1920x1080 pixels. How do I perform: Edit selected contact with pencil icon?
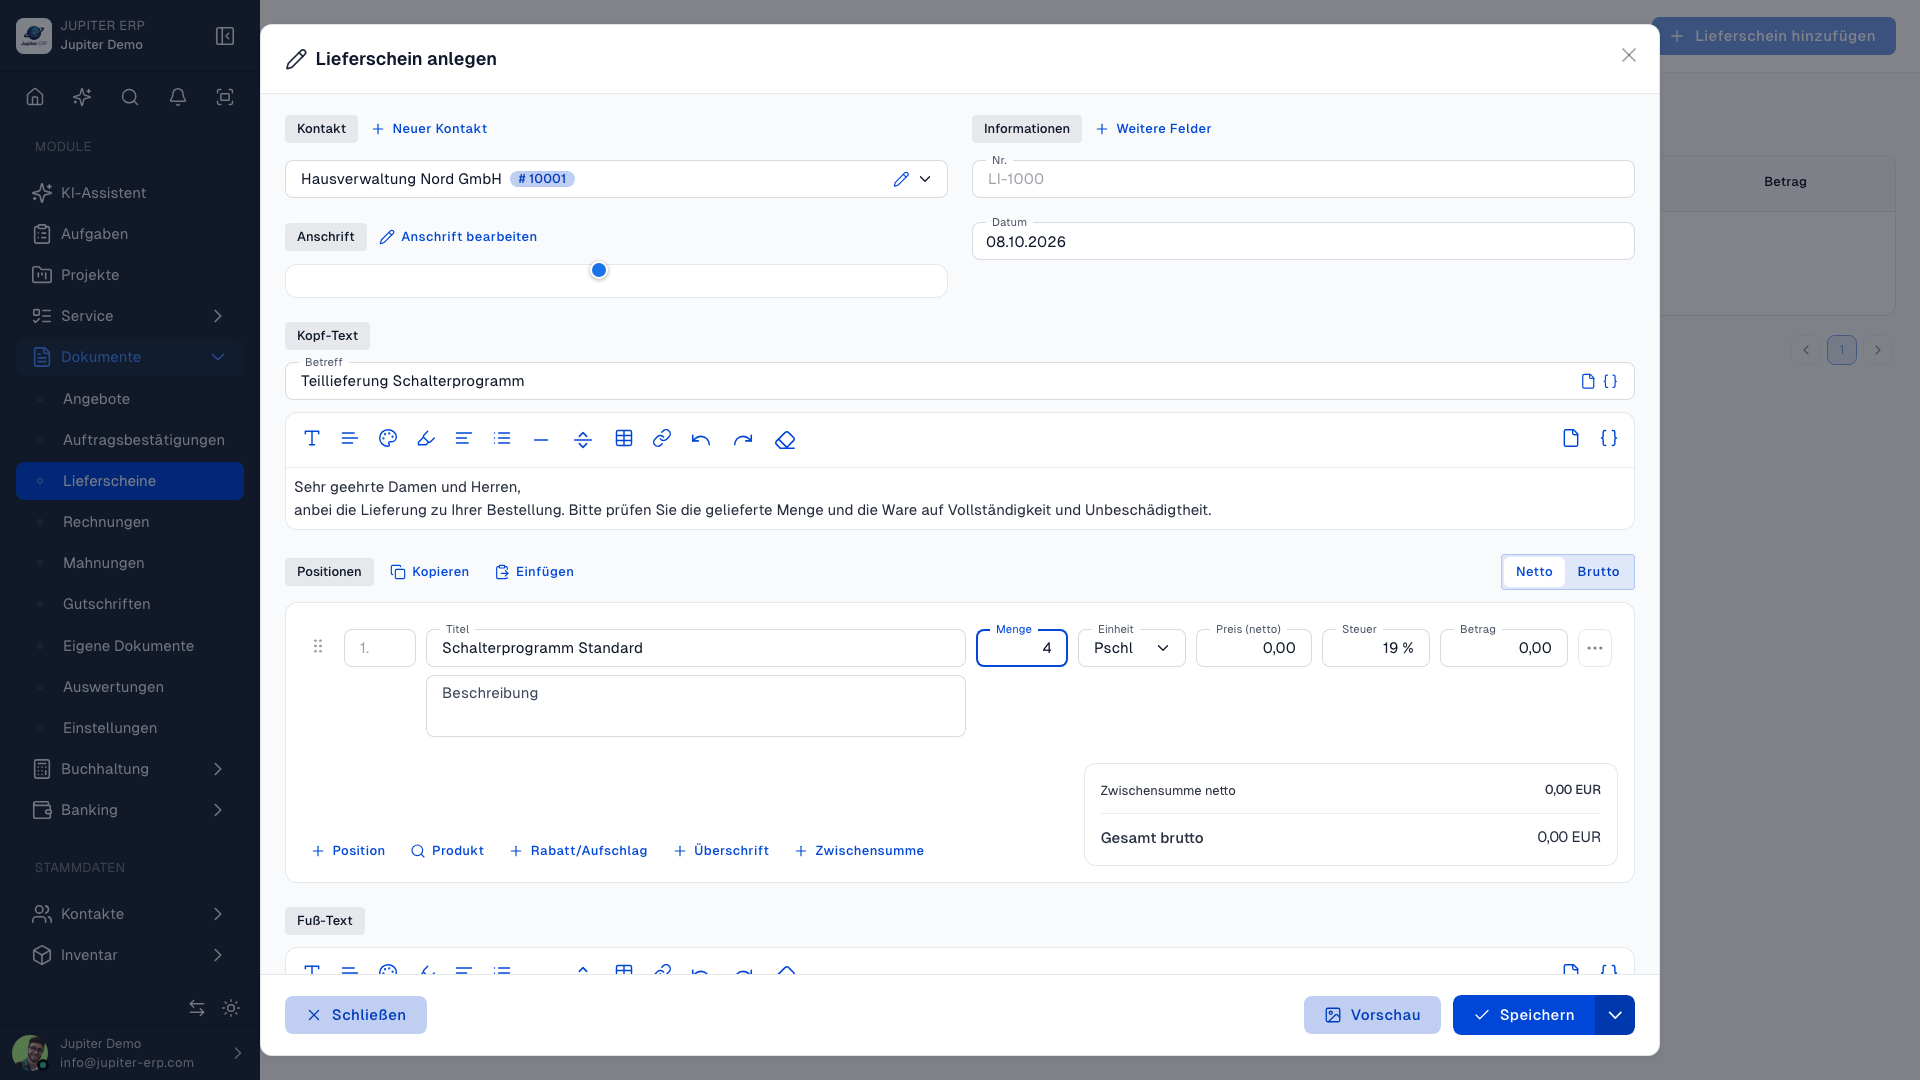pyautogui.click(x=901, y=179)
